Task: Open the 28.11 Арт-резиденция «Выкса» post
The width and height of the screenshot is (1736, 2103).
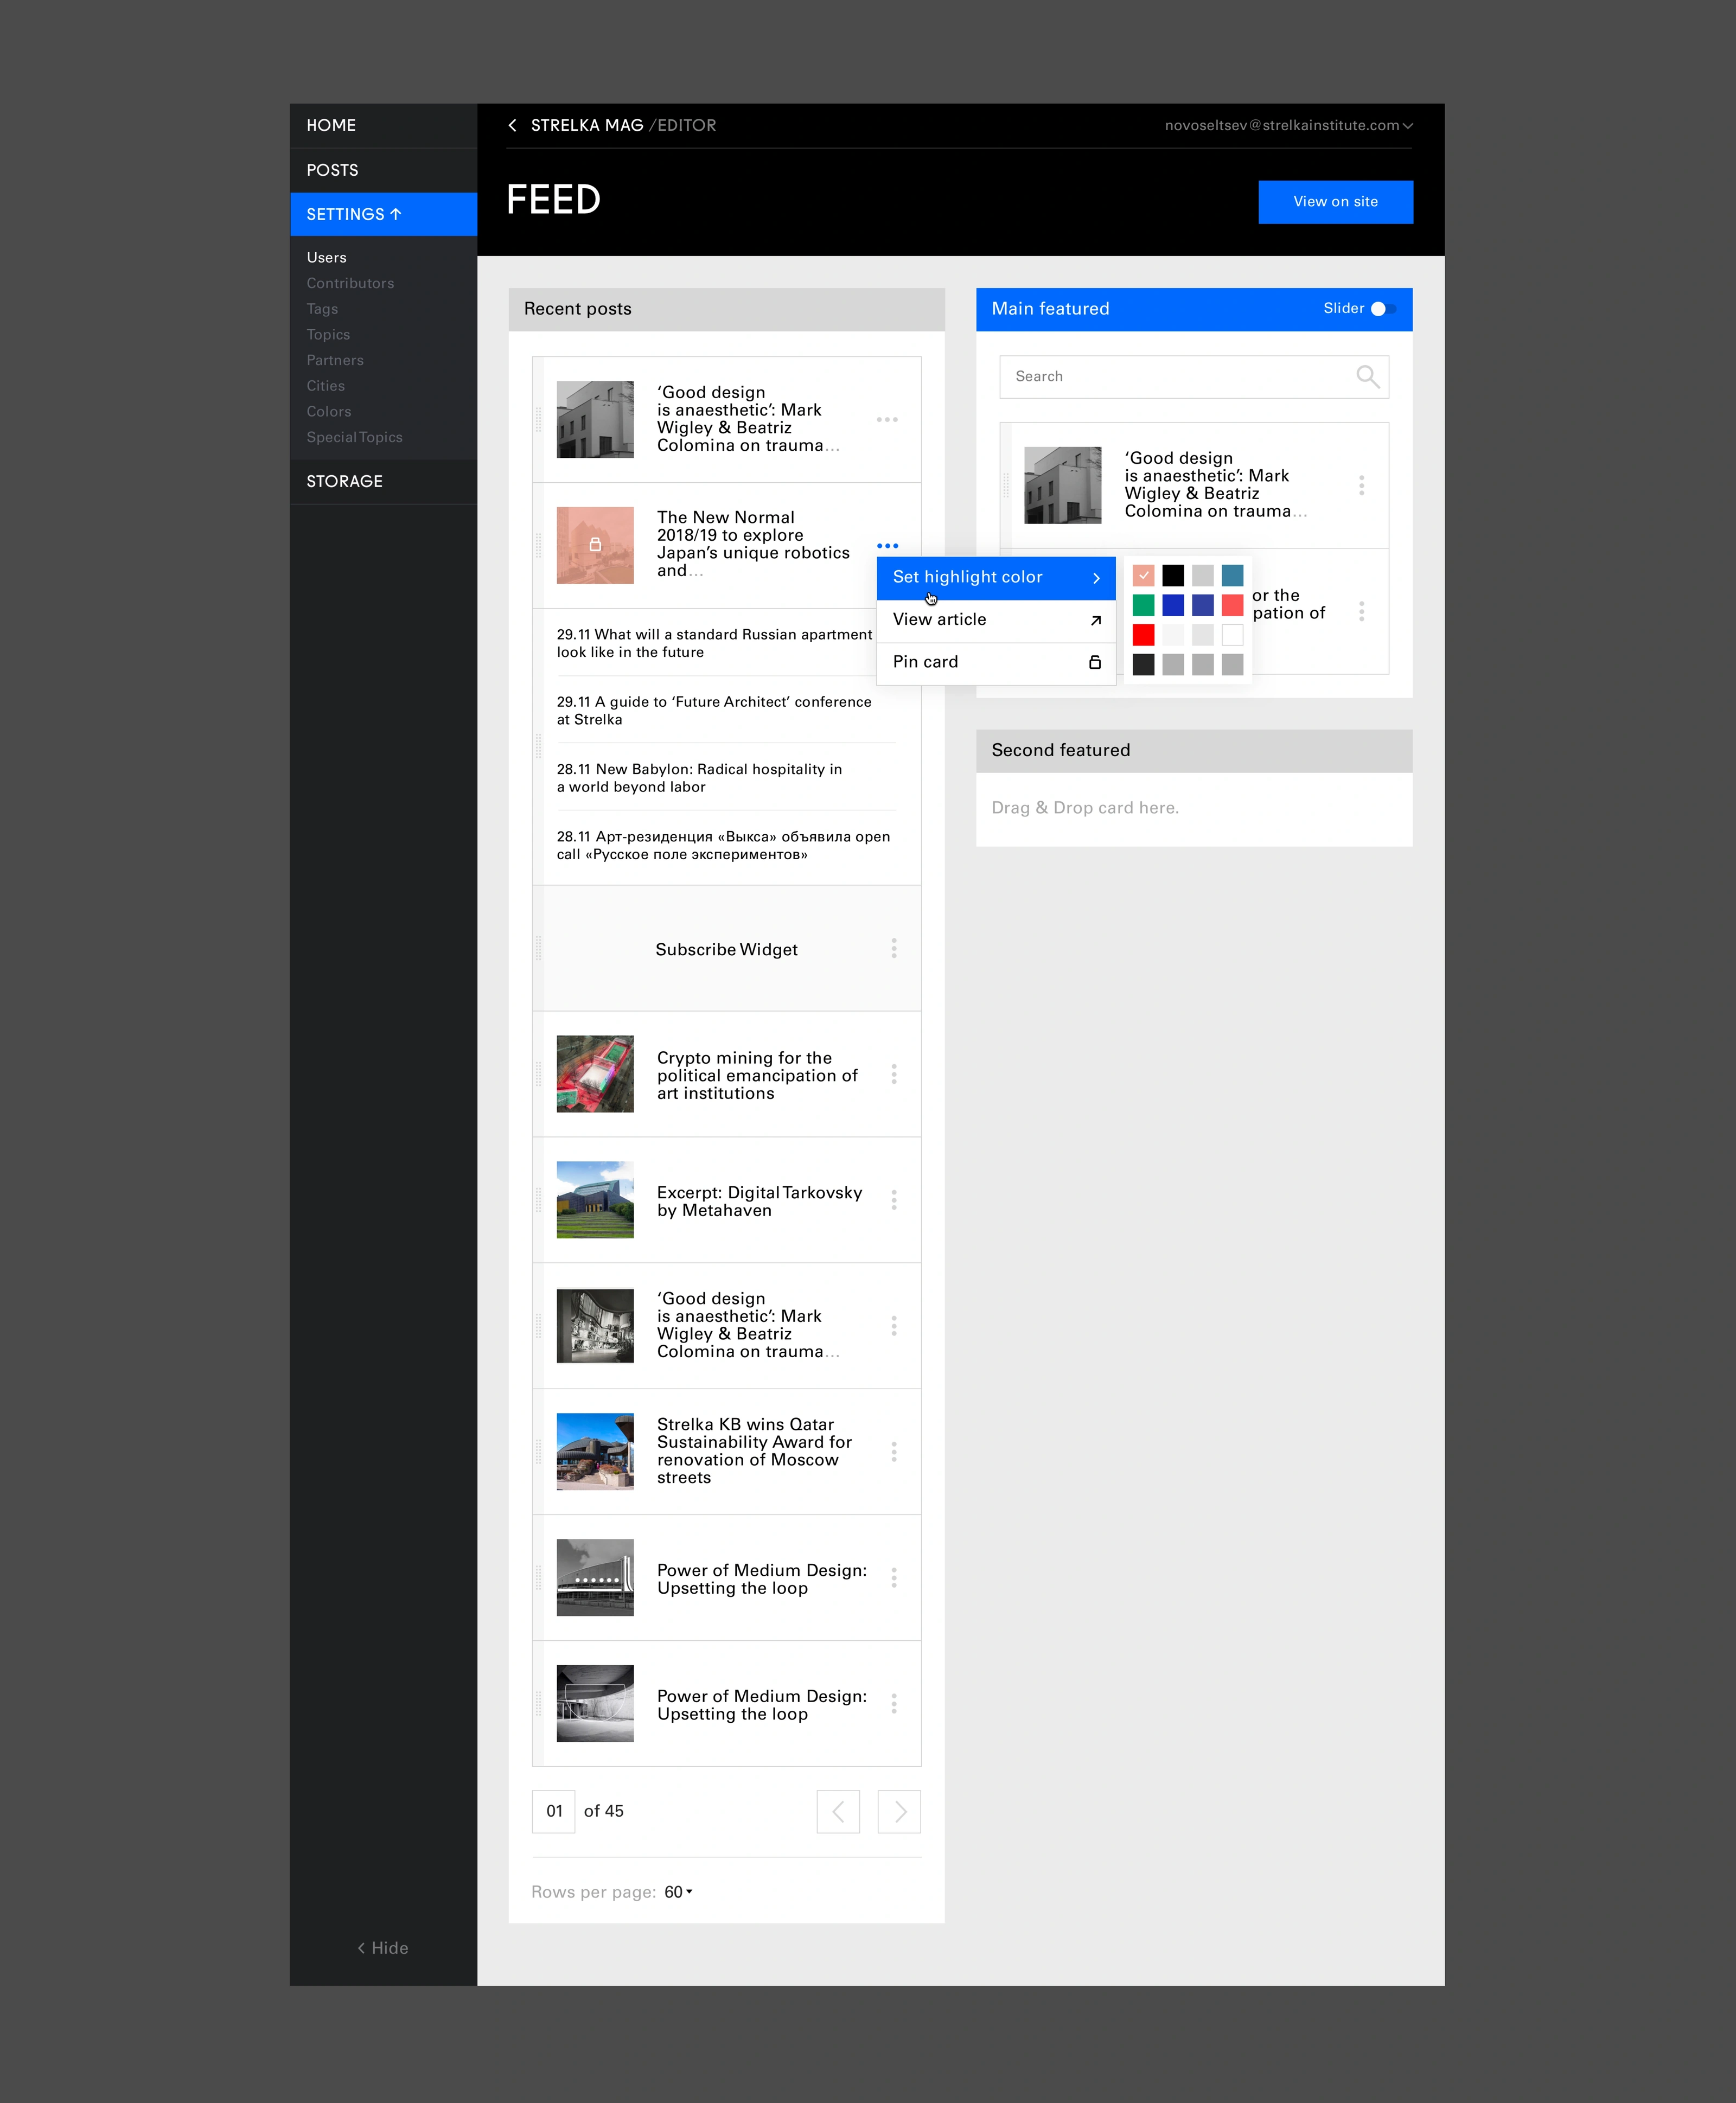Action: pos(723,846)
